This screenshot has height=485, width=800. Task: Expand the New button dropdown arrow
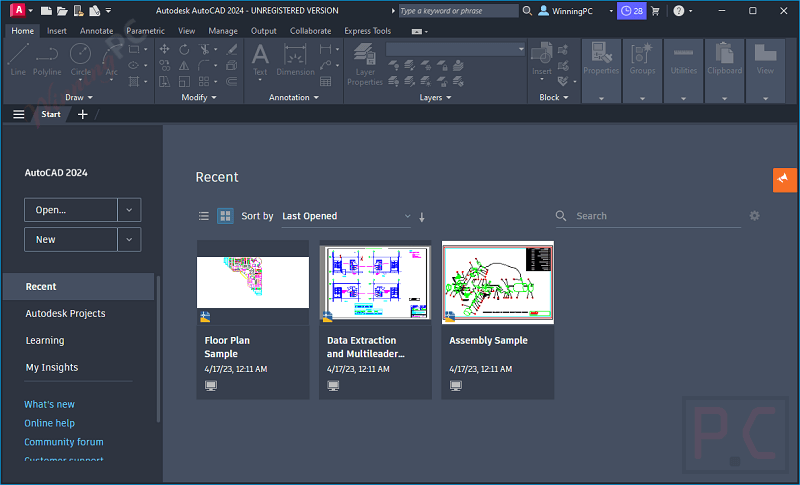pyautogui.click(x=129, y=239)
